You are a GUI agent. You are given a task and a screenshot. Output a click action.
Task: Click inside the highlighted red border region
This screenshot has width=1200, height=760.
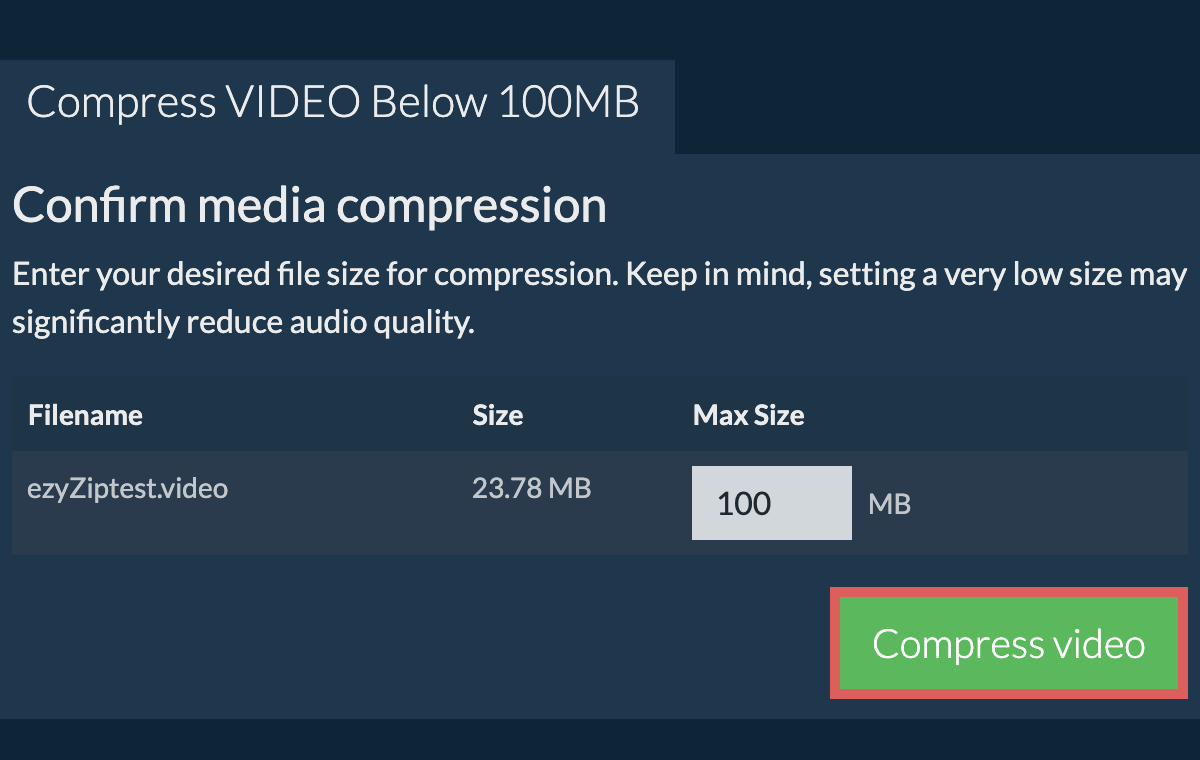1008,644
